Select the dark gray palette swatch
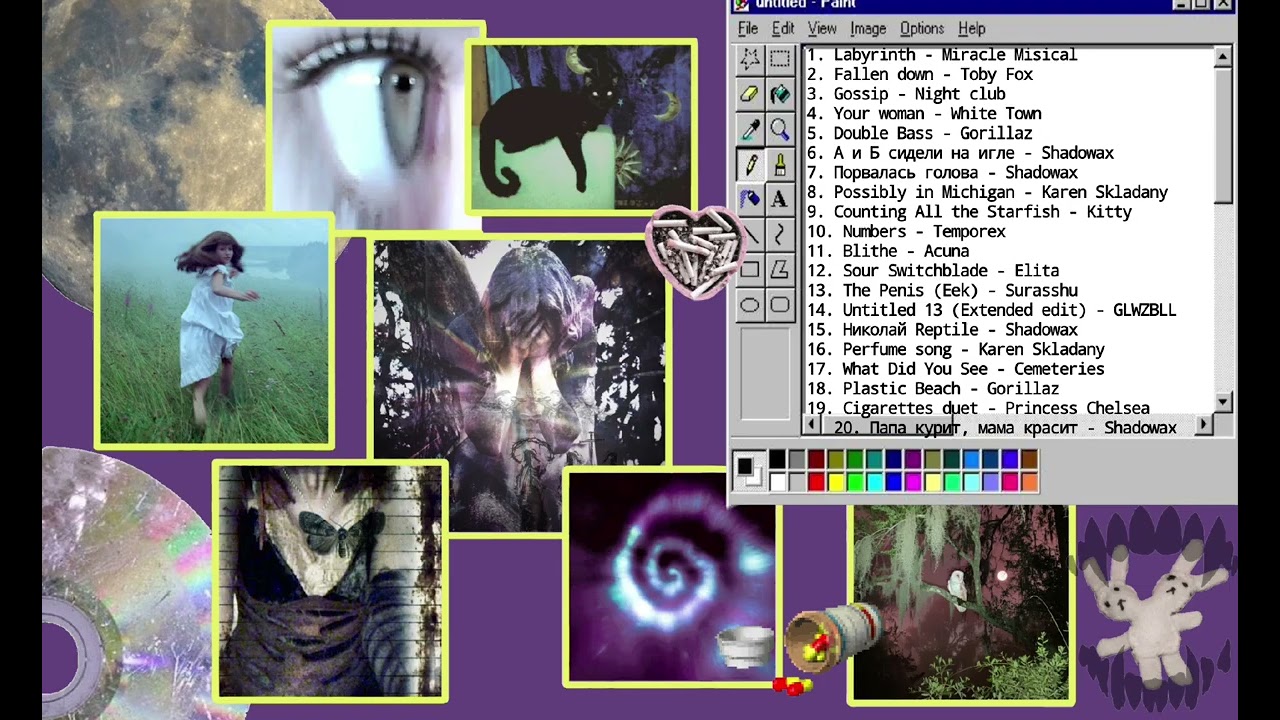Viewport: 1280px width, 720px height. point(797,459)
